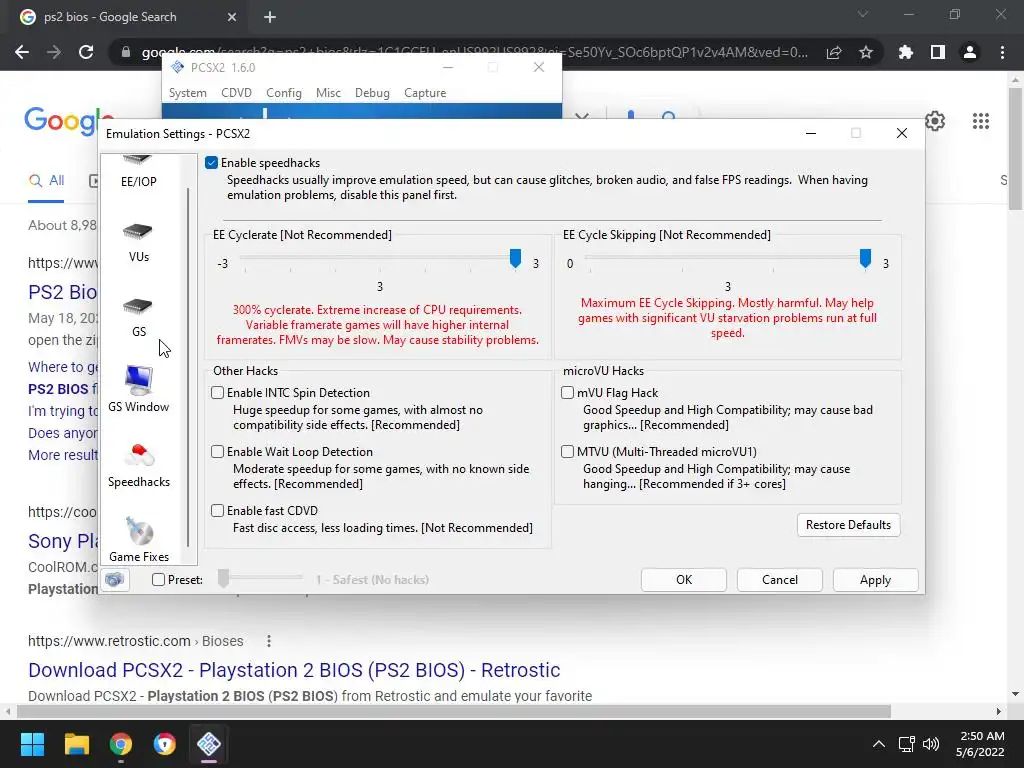Enable Wait Loop Detection
This screenshot has height=768, width=1024.
pyautogui.click(x=217, y=451)
